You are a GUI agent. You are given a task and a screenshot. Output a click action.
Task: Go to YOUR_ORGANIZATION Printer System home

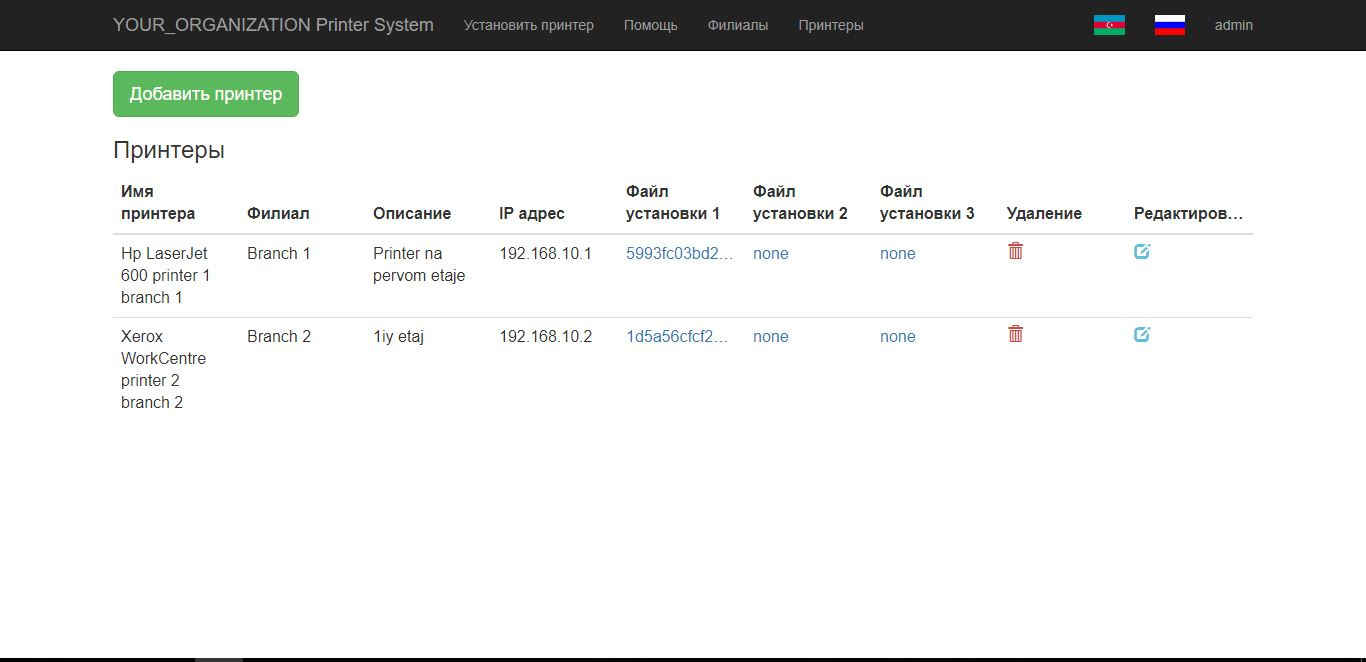tap(273, 25)
